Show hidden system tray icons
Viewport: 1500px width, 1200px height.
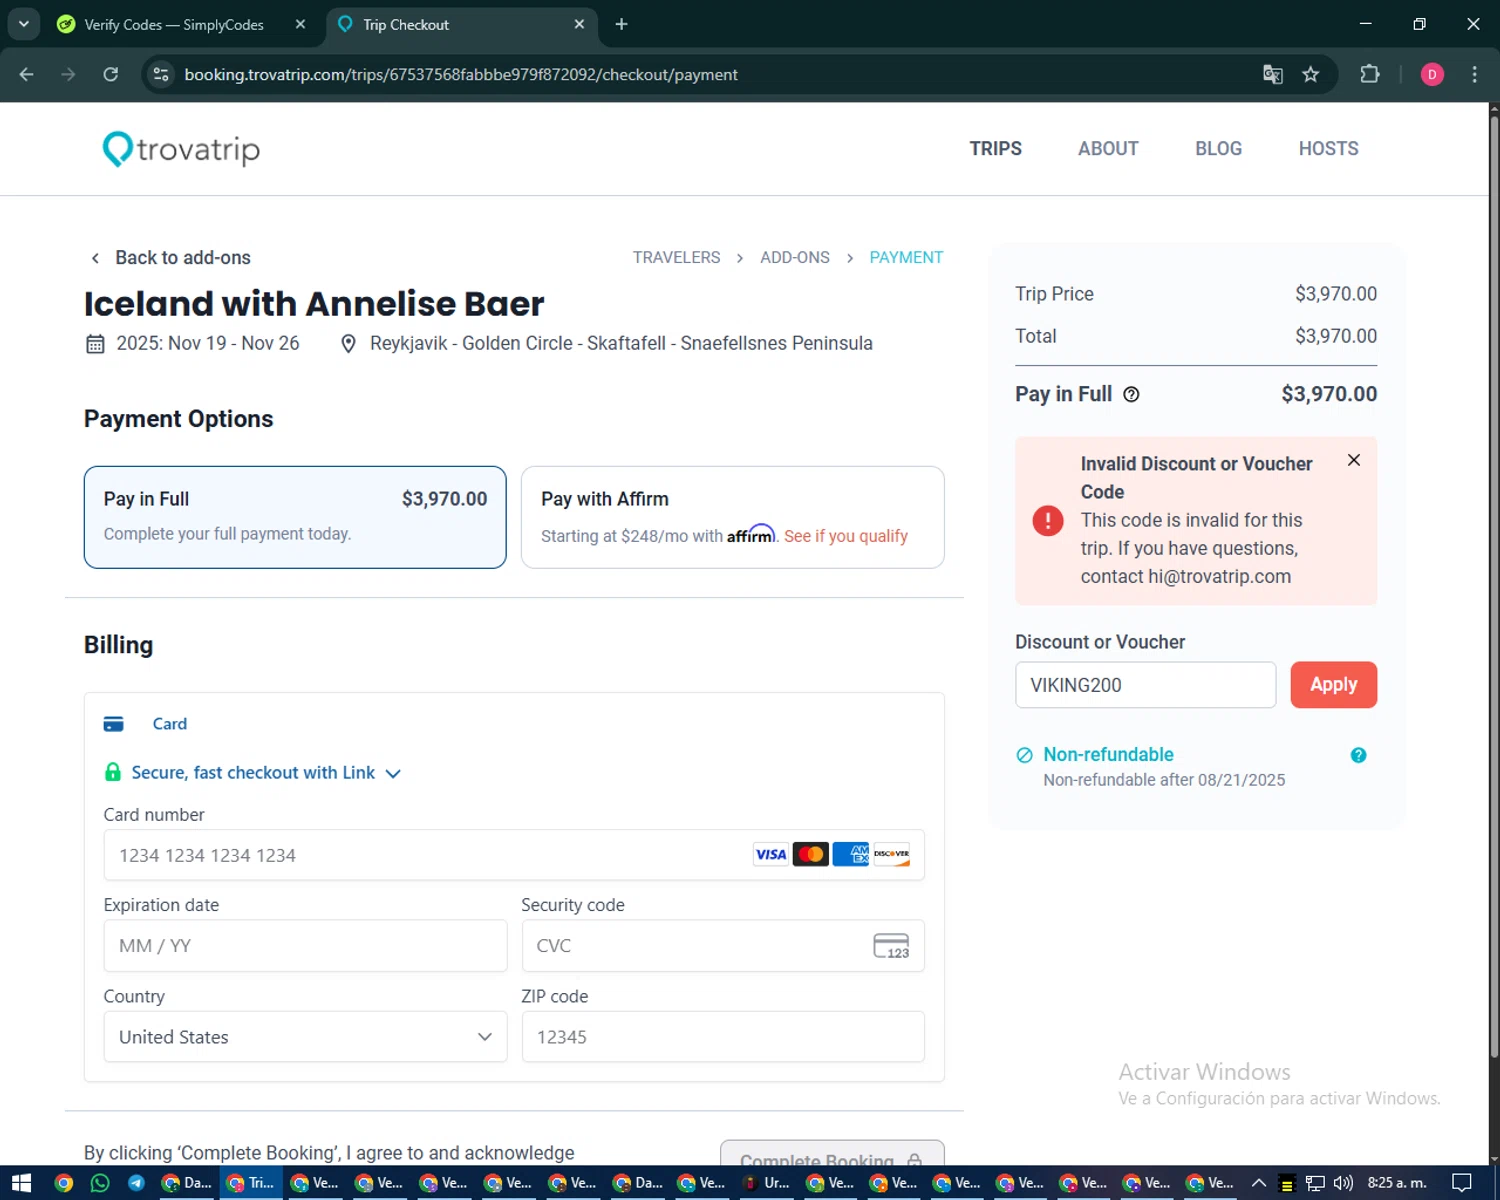[x=1259, y=1183]
